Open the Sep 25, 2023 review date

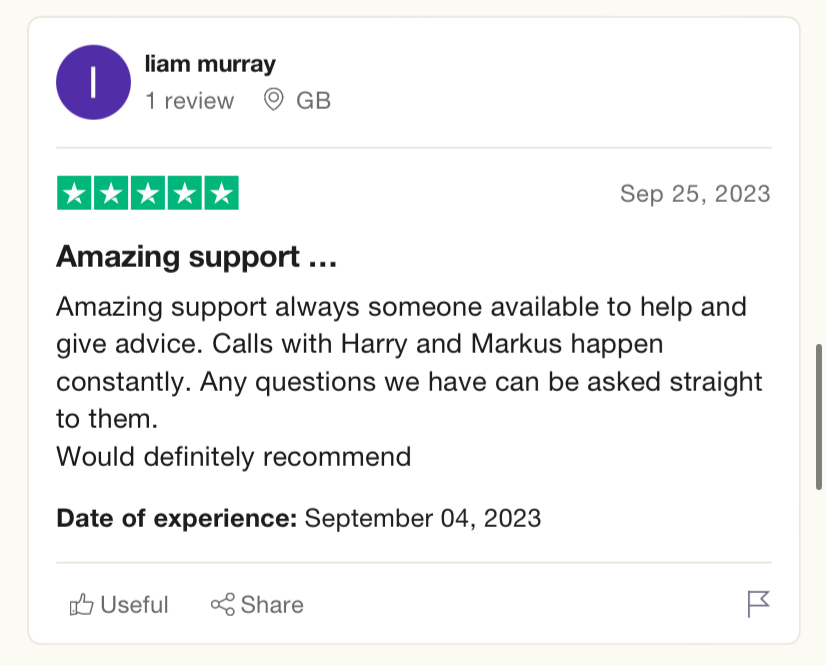click(695, 194)
